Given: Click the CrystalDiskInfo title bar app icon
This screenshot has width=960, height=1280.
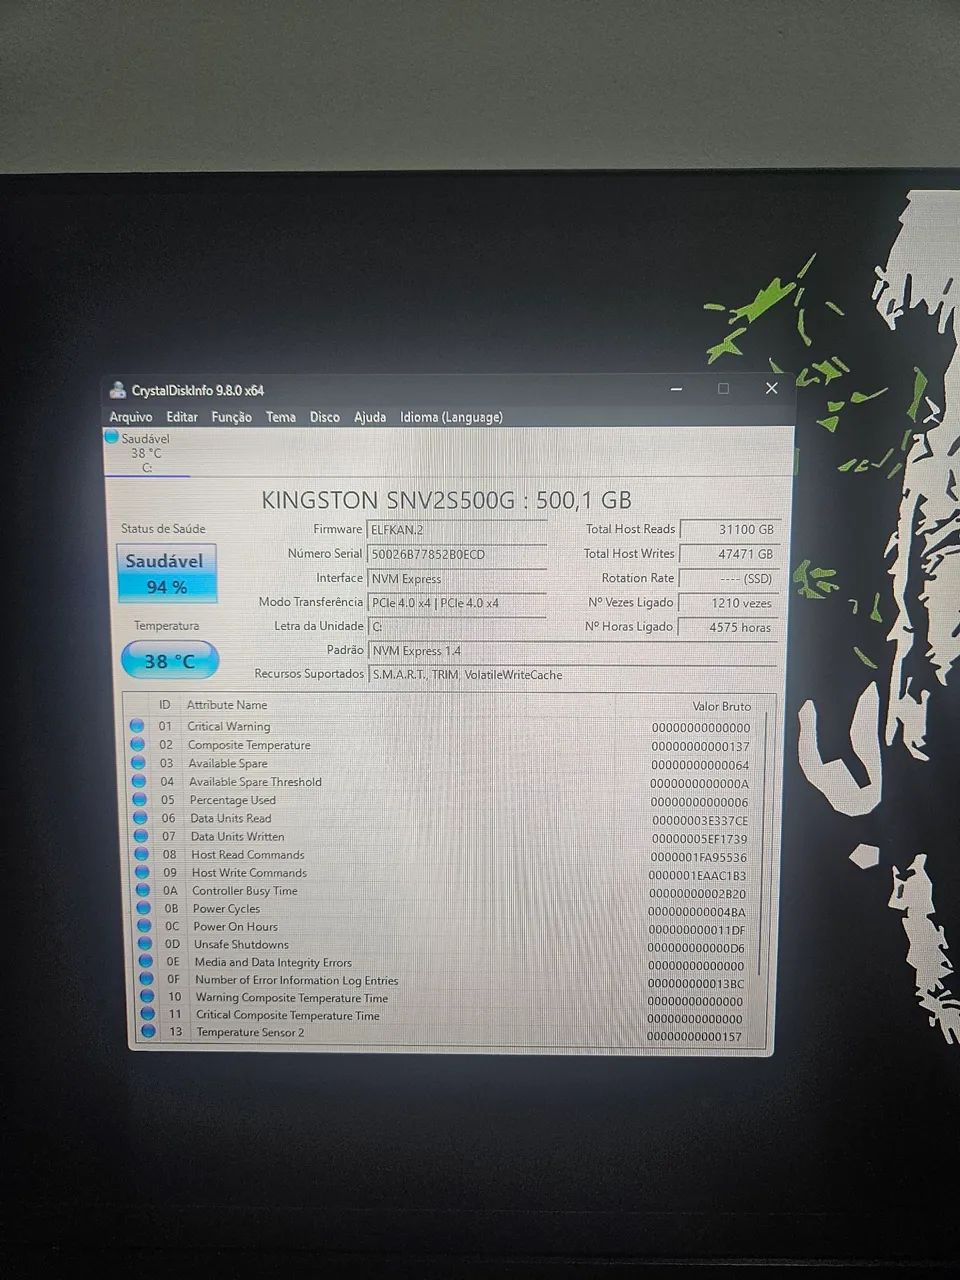Looking at the screenshot, I should click(x=118, y=390).
